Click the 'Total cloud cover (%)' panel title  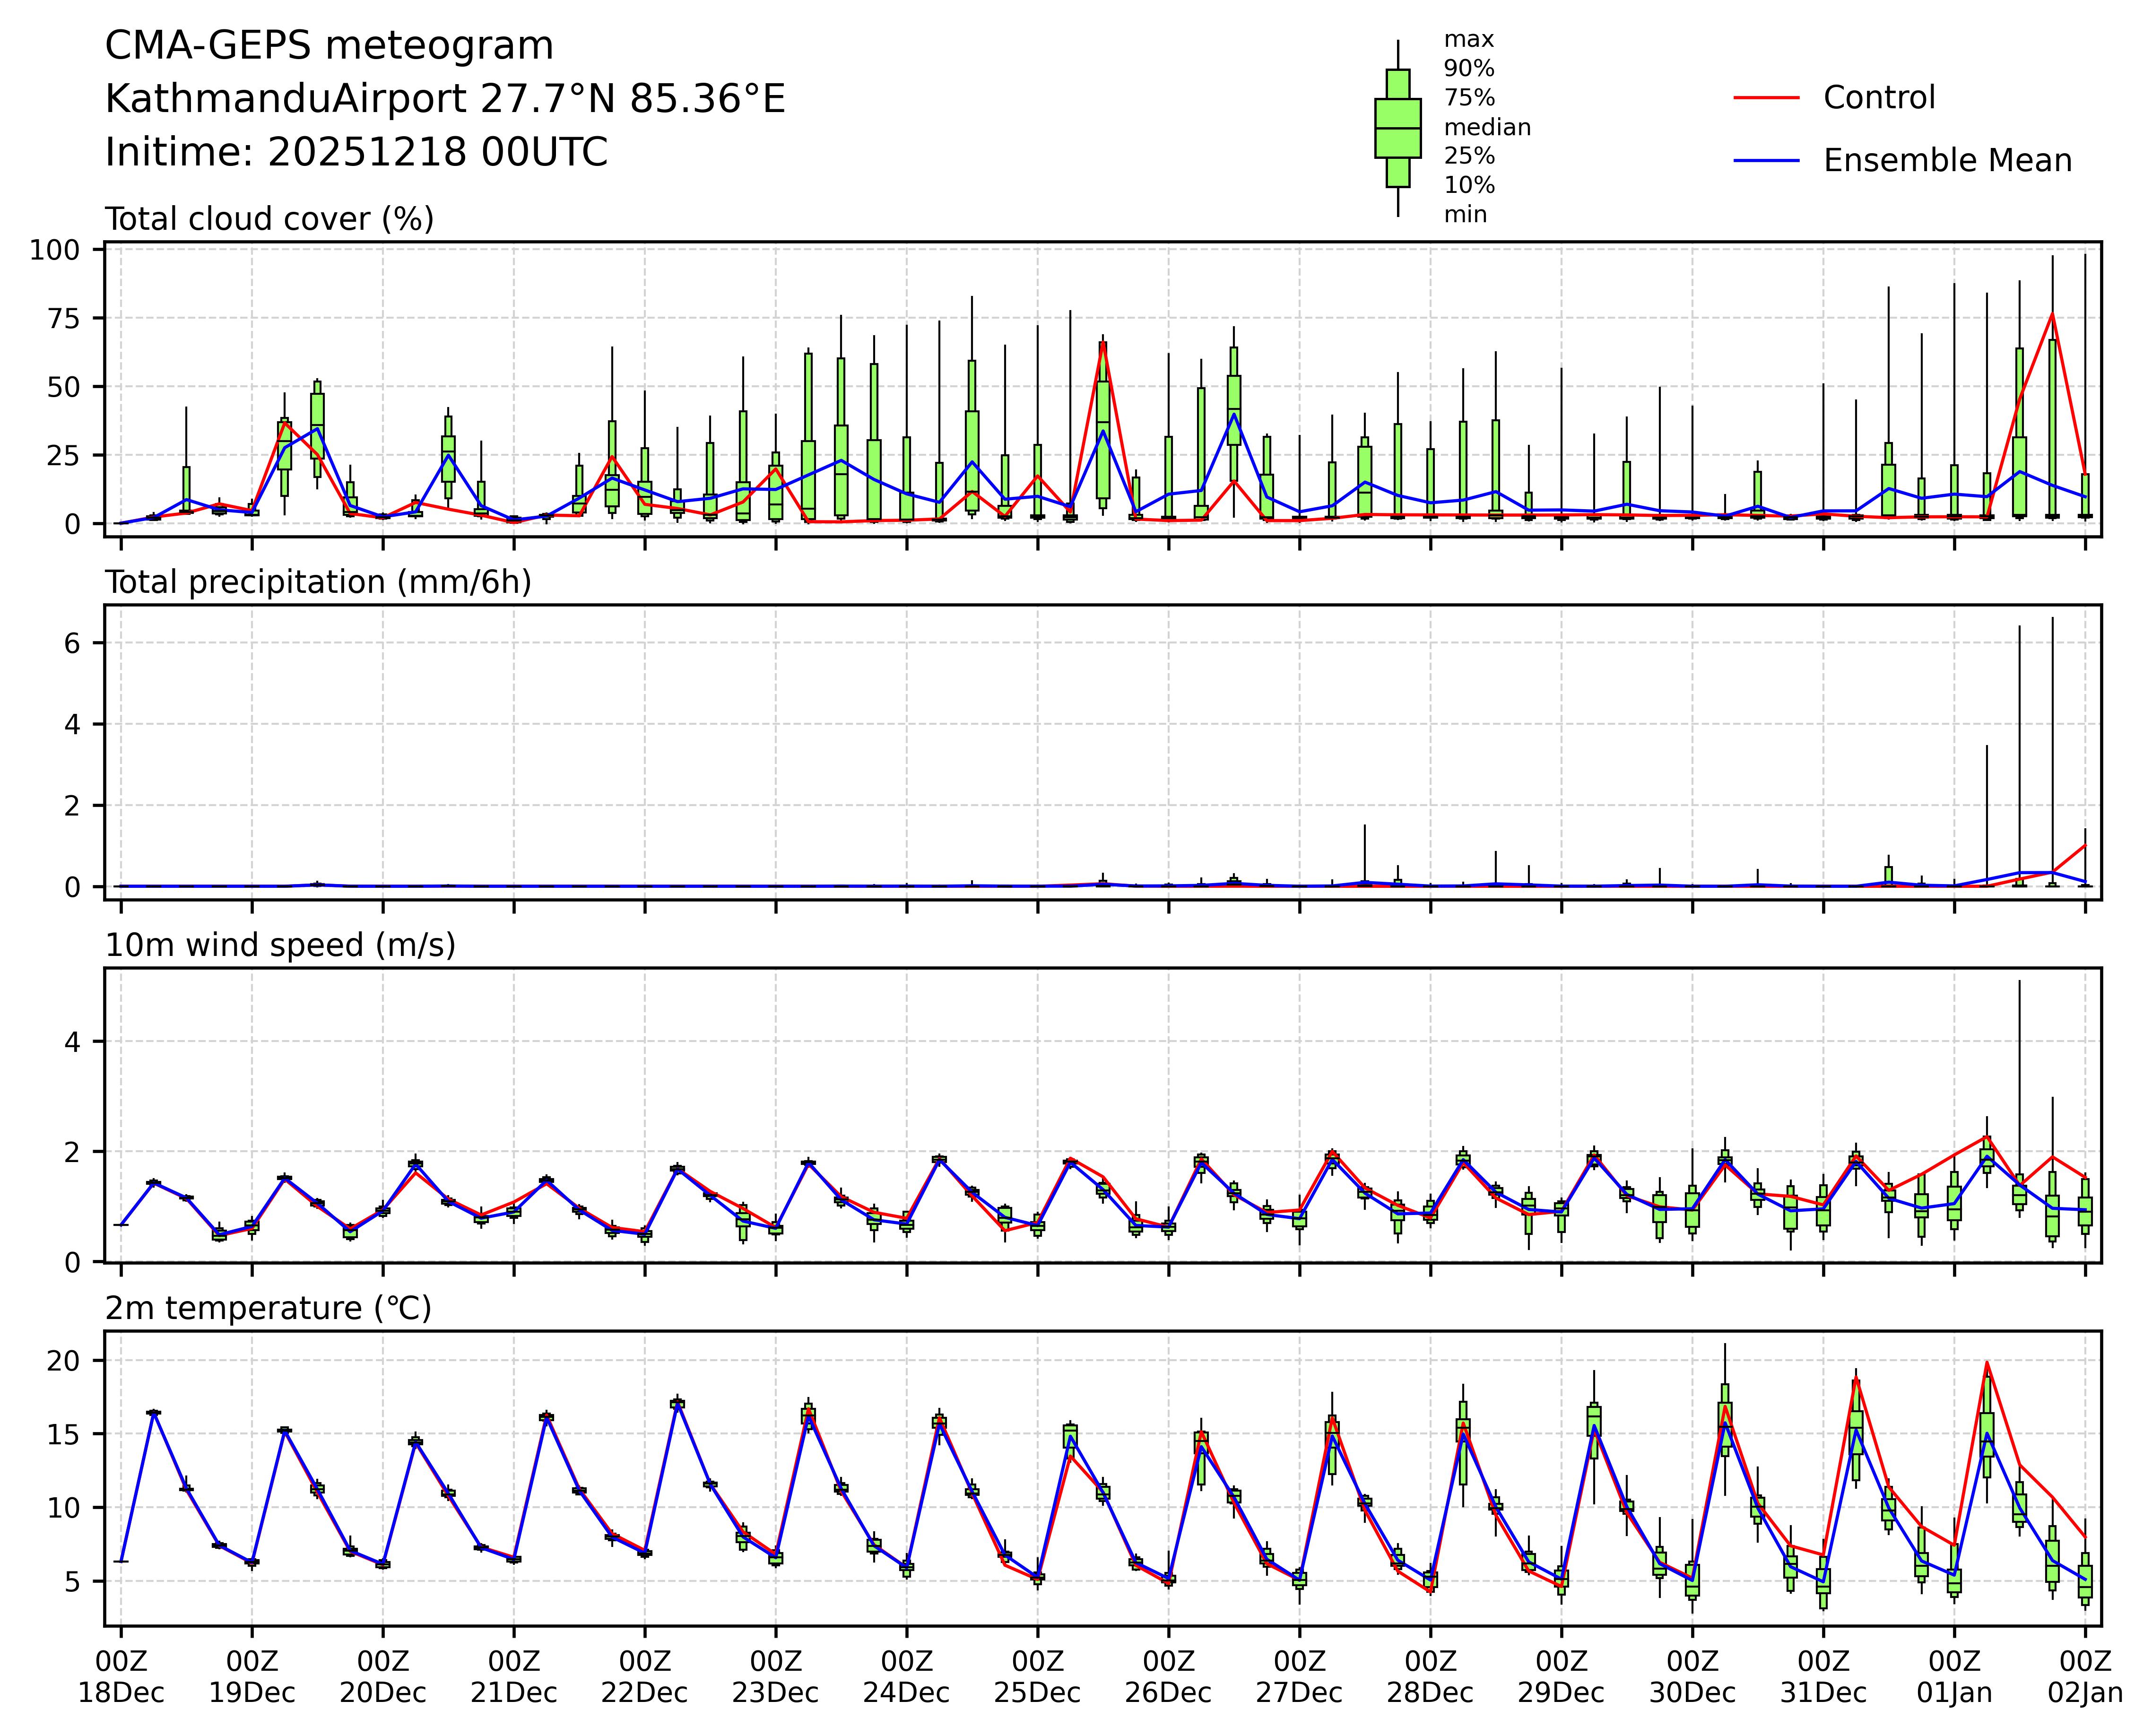[269, 219]
